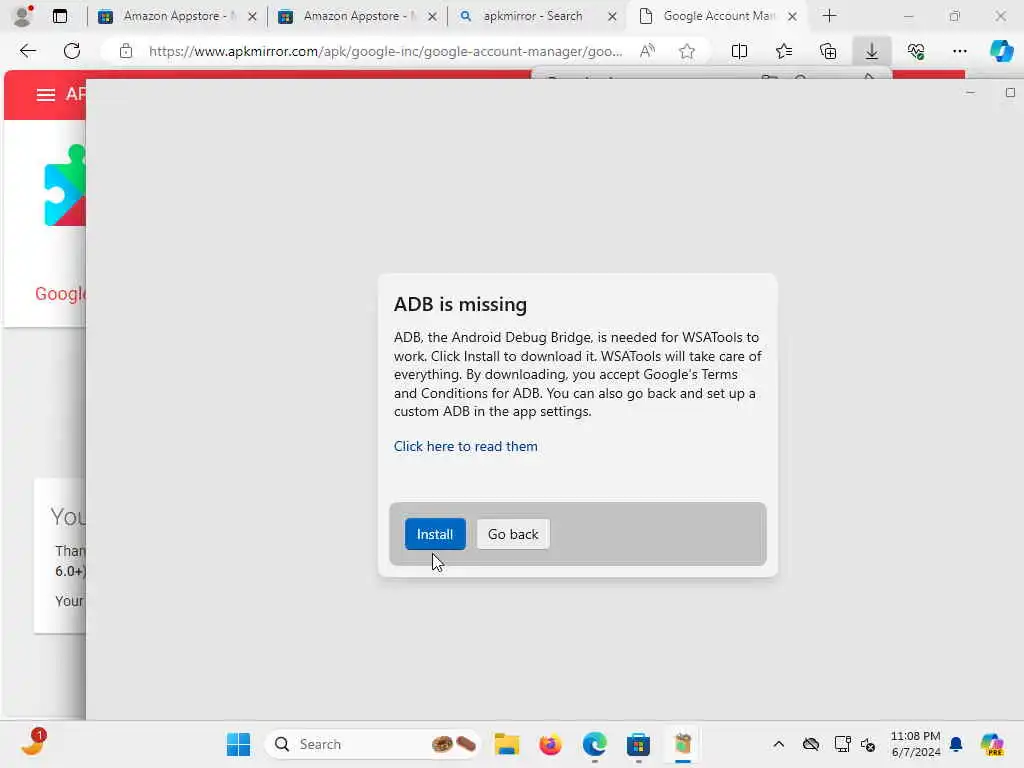Open notifications bell icon
The image size is (1024, 768).
click(x=956, y=744)
